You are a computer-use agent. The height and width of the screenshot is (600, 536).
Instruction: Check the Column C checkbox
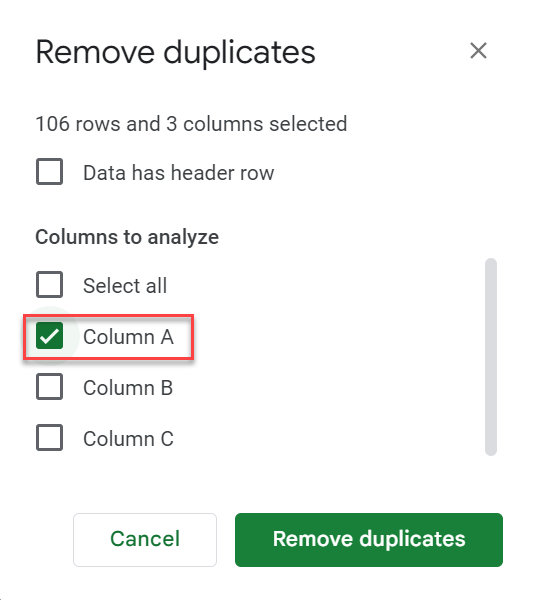click(x=49, y=438)
